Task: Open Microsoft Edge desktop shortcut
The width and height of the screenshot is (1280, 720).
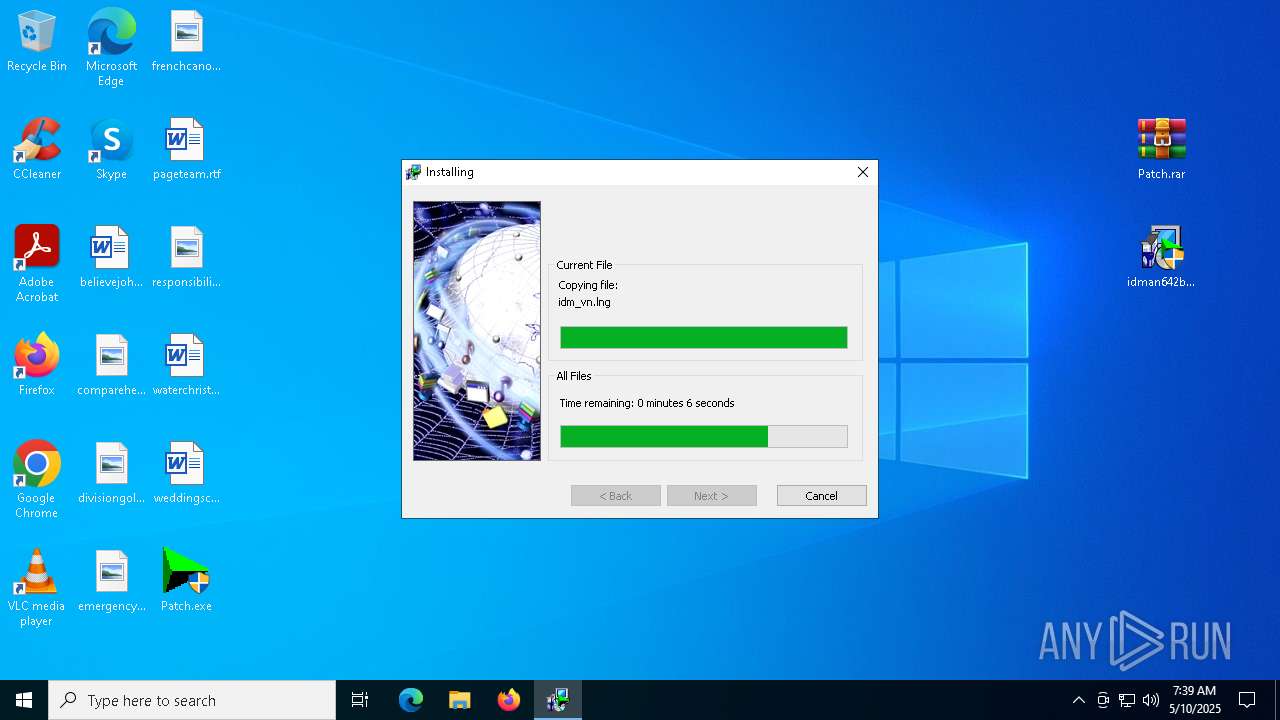Action: click(111, 47)
